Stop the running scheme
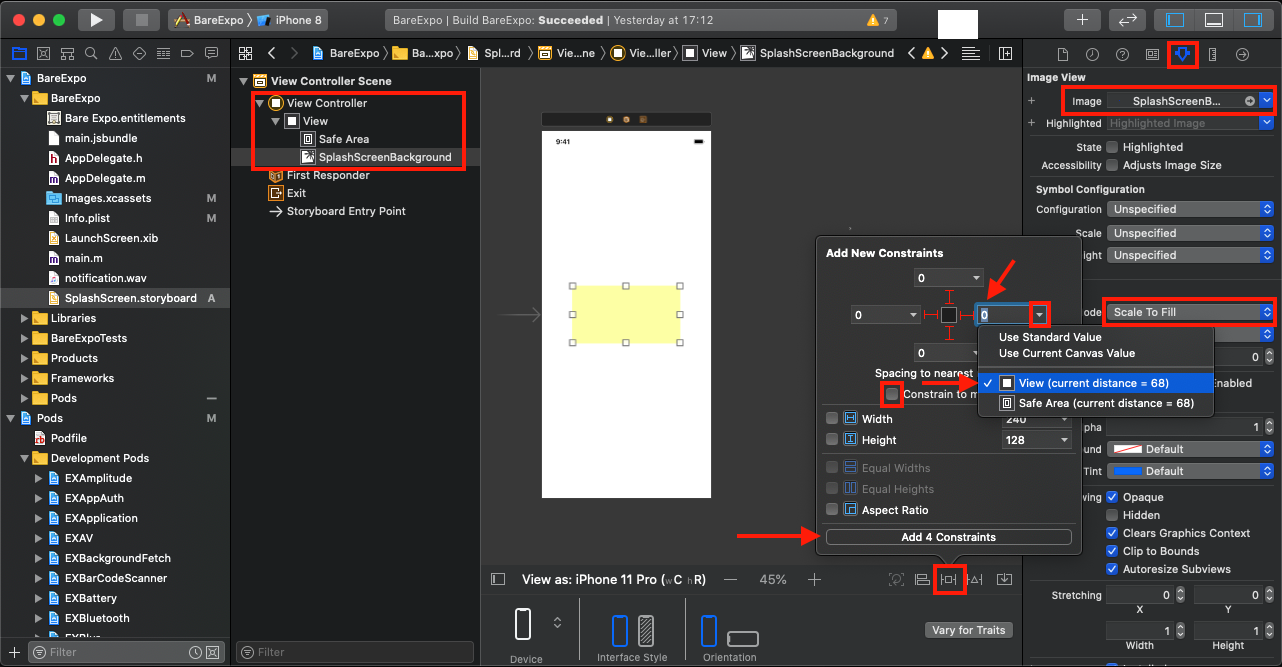Viewport: 1282px width, 667px height. click(x=141, y=19)
